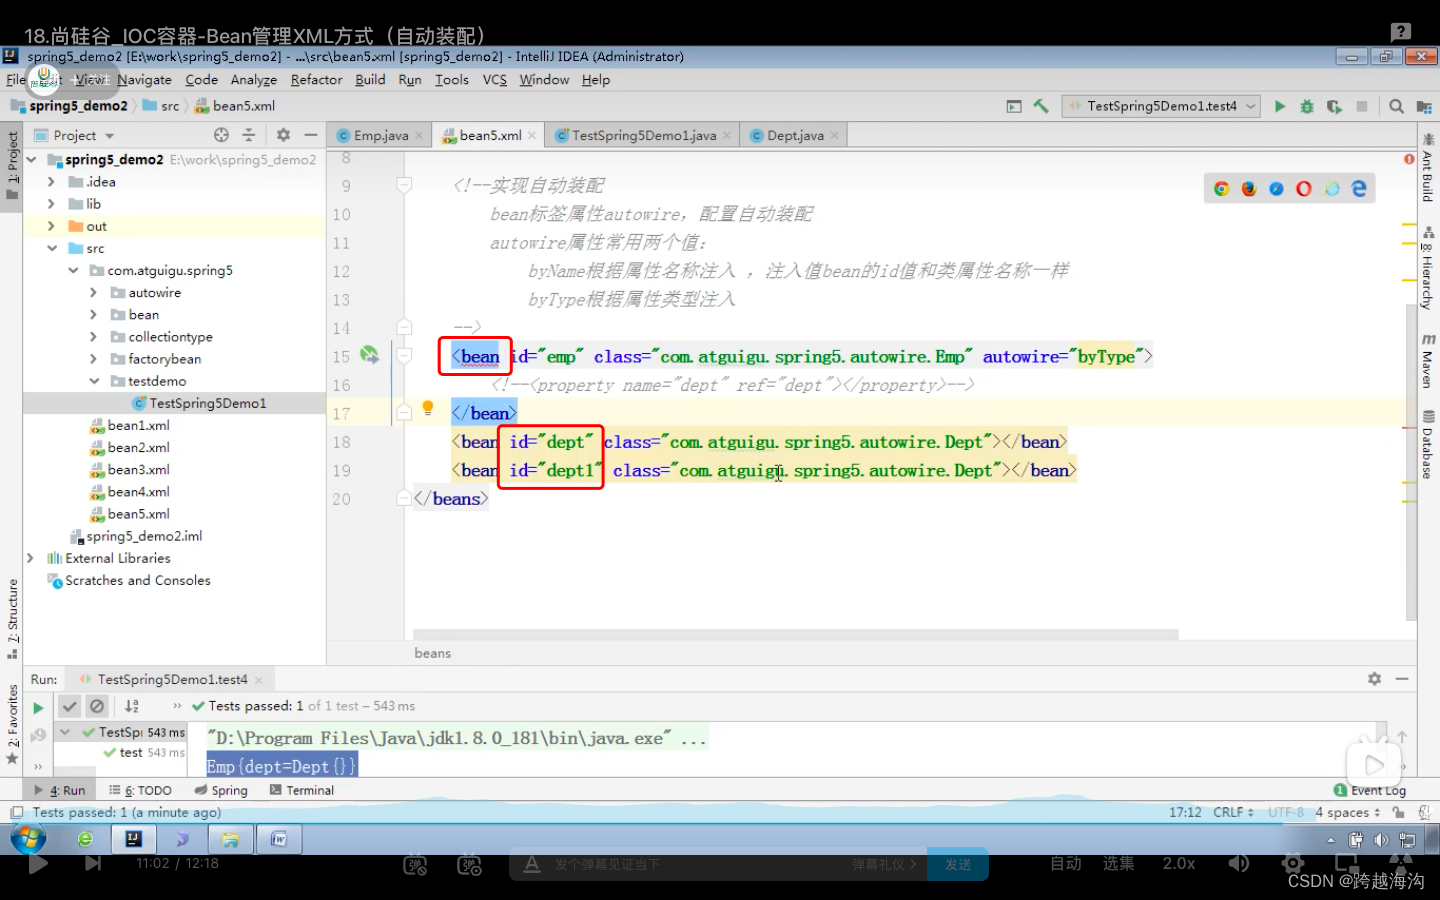1440x900 pixels.
Task: Toggle danmaku display icon in video player
Action: pyautogui.click(x=415, y=864)
